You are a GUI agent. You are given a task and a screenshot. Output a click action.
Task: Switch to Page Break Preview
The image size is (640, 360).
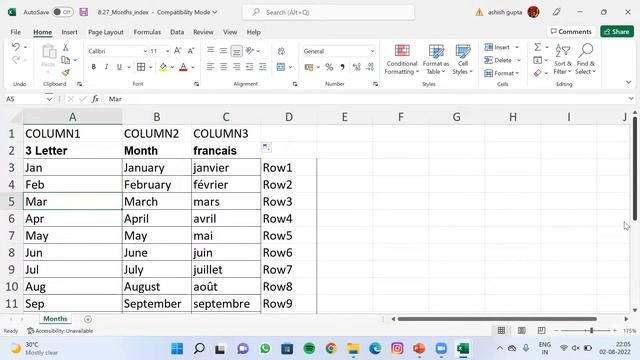click(x=541, y=330)
